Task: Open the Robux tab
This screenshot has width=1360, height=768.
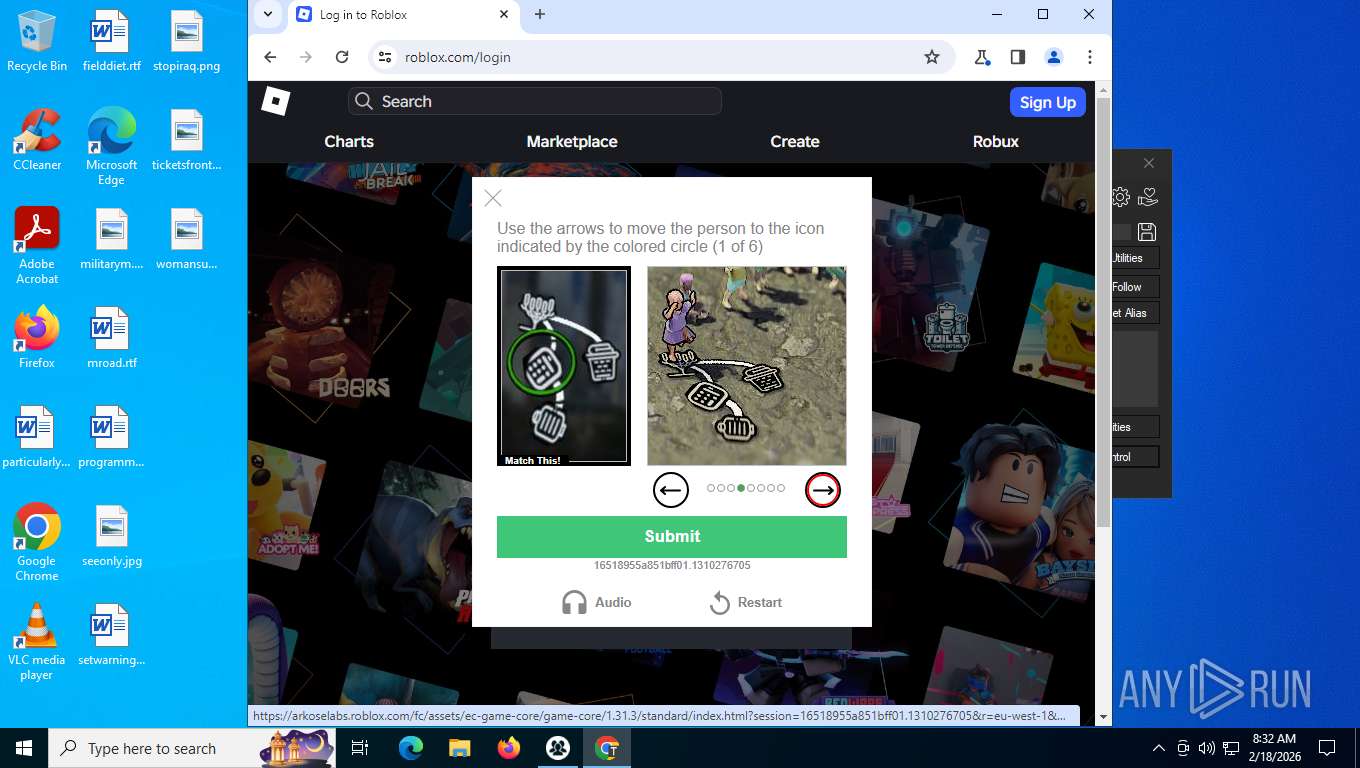Action: [996, 141]
